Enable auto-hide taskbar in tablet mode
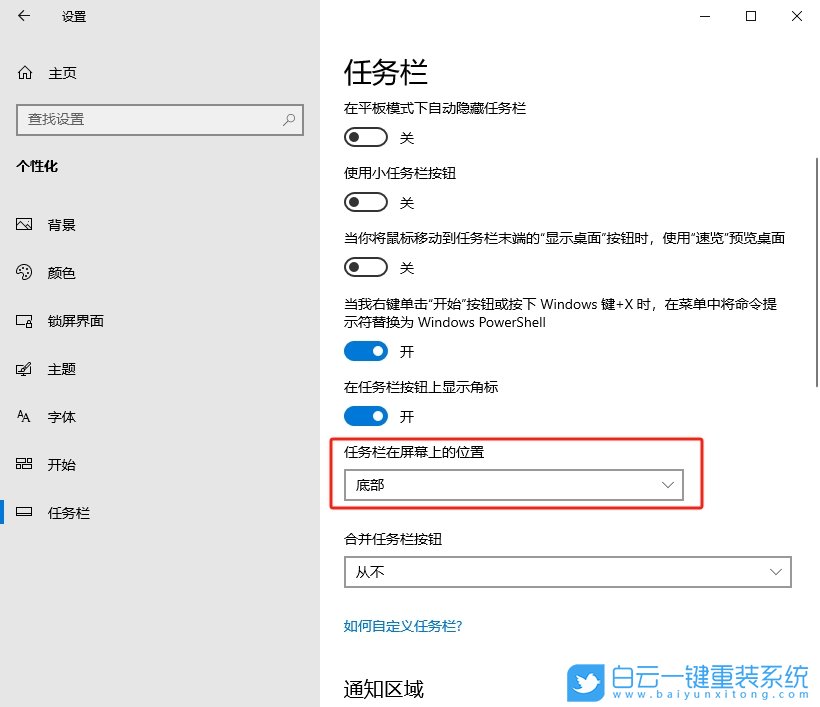 [365, 137]
